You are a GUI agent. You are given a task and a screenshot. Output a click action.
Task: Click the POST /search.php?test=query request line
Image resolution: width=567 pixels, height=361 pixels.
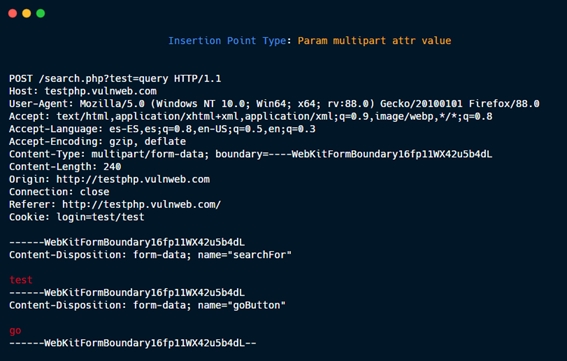[x=115, y=78]
